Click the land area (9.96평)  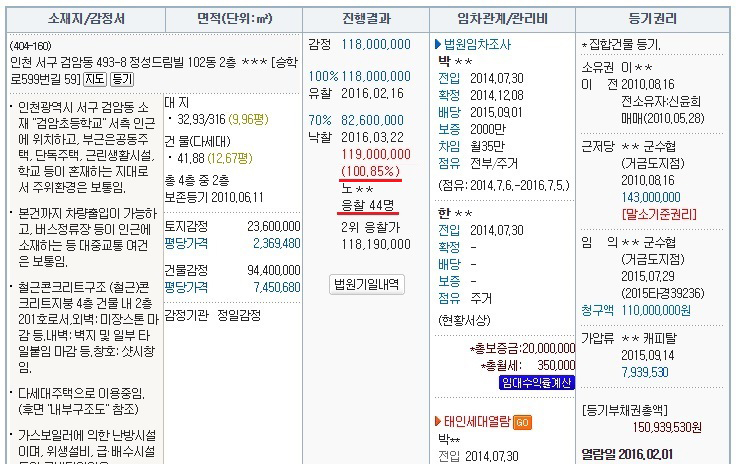point(248,120)
